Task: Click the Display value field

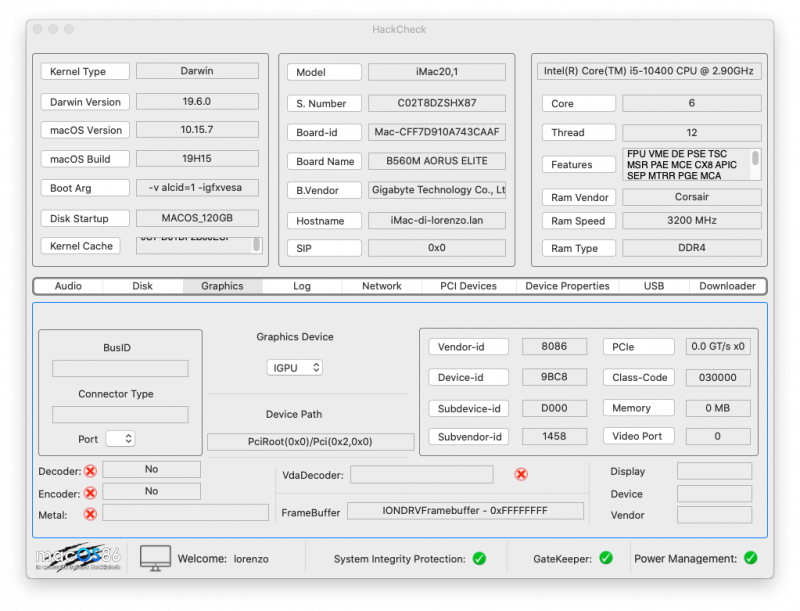Action: coord(714,471)
